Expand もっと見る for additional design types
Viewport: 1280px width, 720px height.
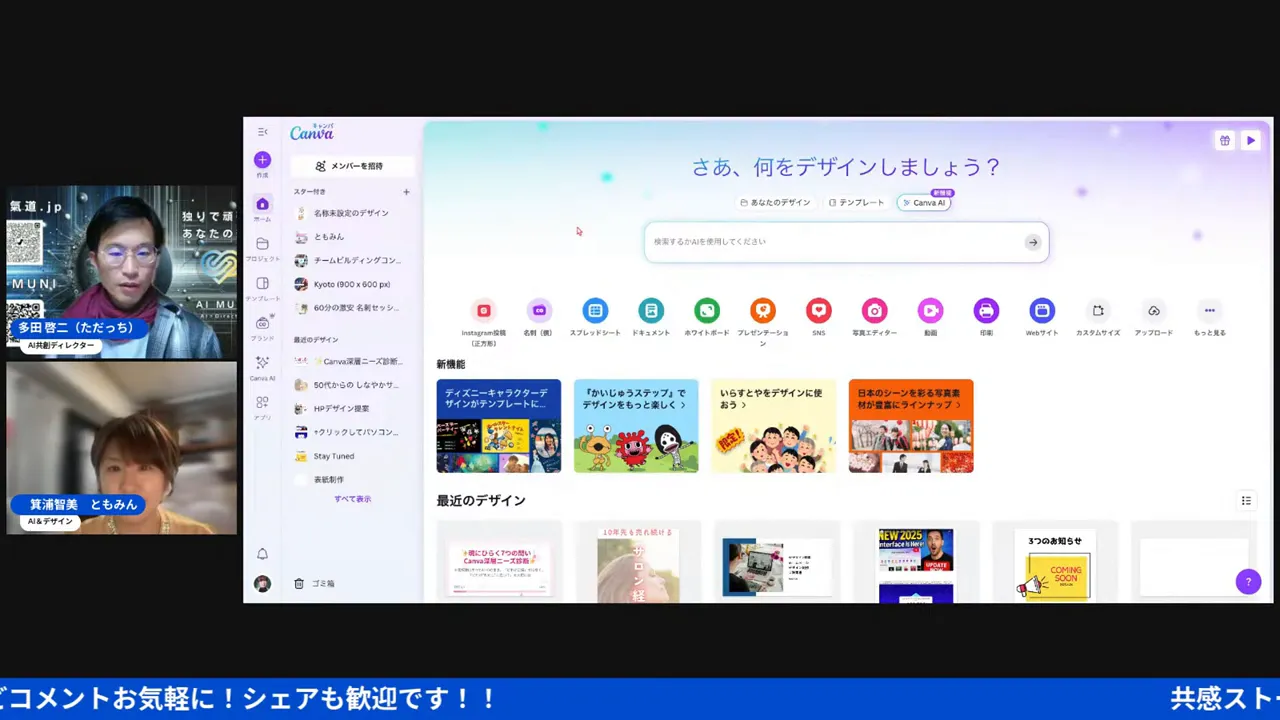[x=1209, y=311]
